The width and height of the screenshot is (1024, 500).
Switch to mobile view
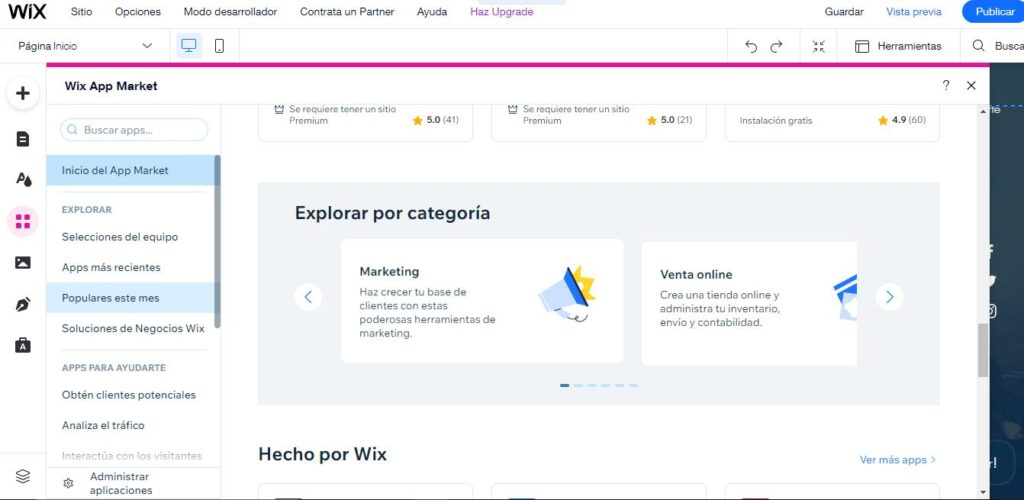219,46
